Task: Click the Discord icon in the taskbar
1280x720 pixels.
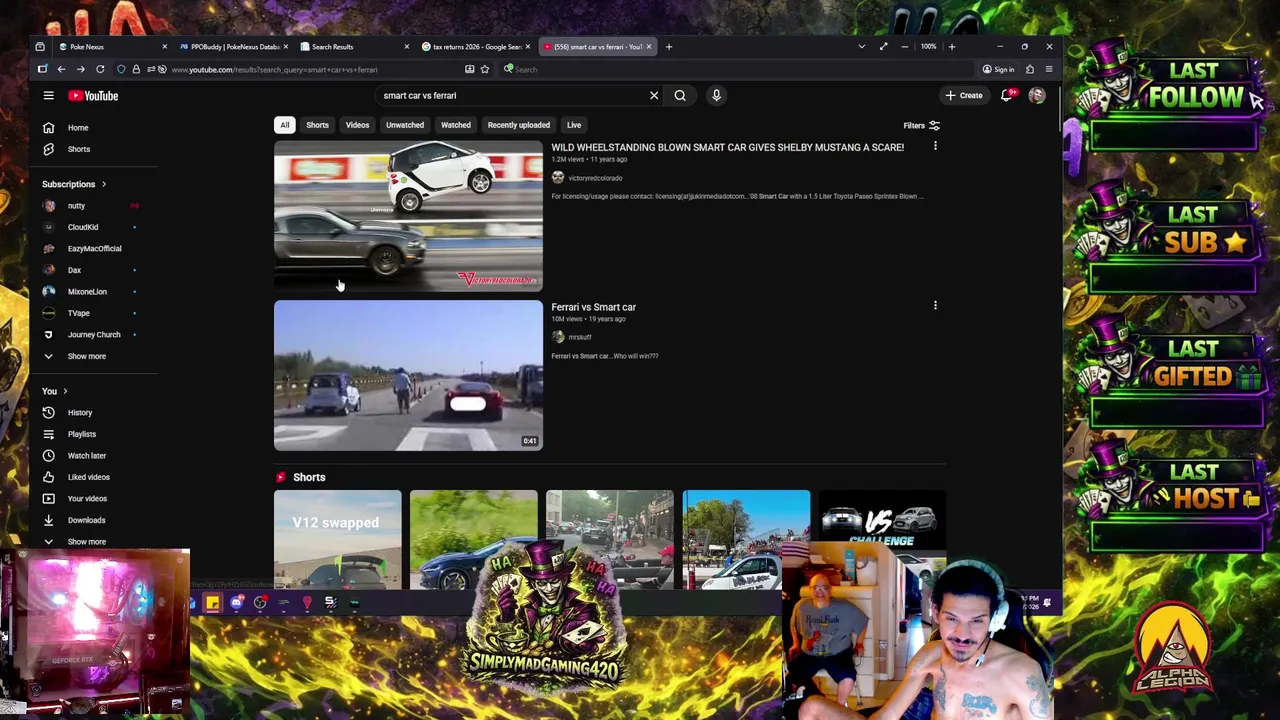Action: click(x=237, y=602)
